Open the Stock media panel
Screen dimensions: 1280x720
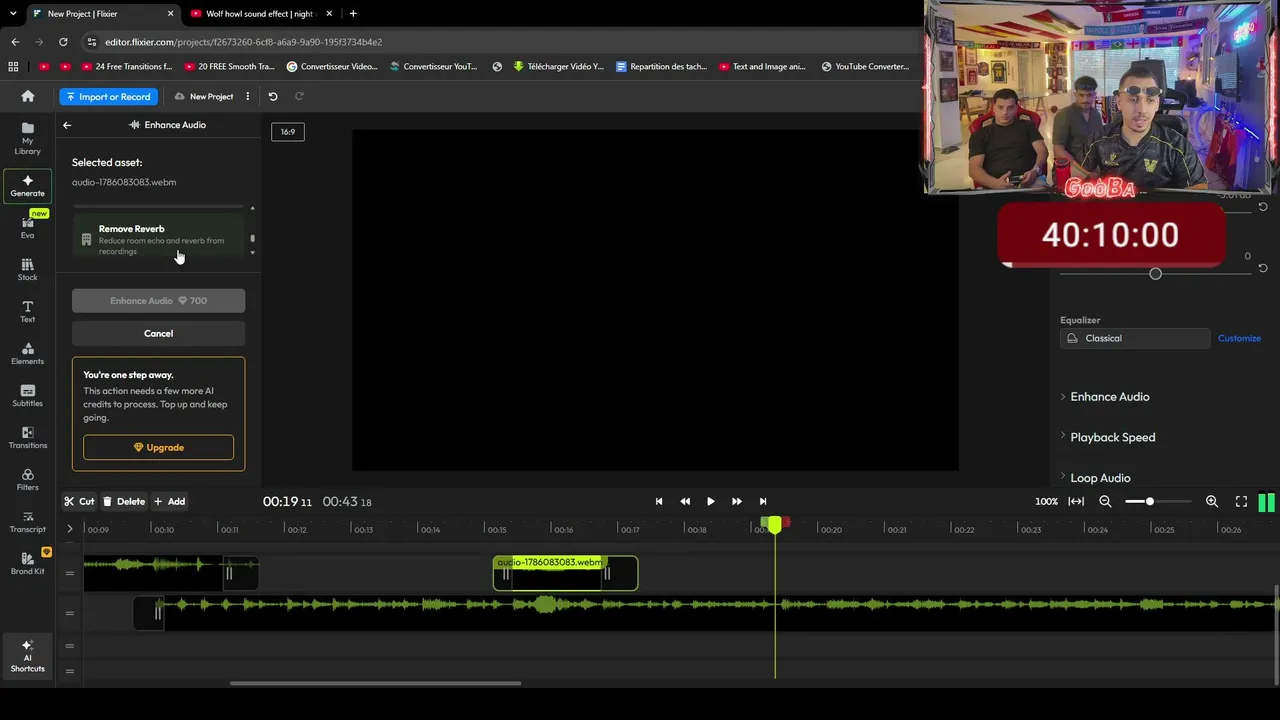tap(27, 269)
